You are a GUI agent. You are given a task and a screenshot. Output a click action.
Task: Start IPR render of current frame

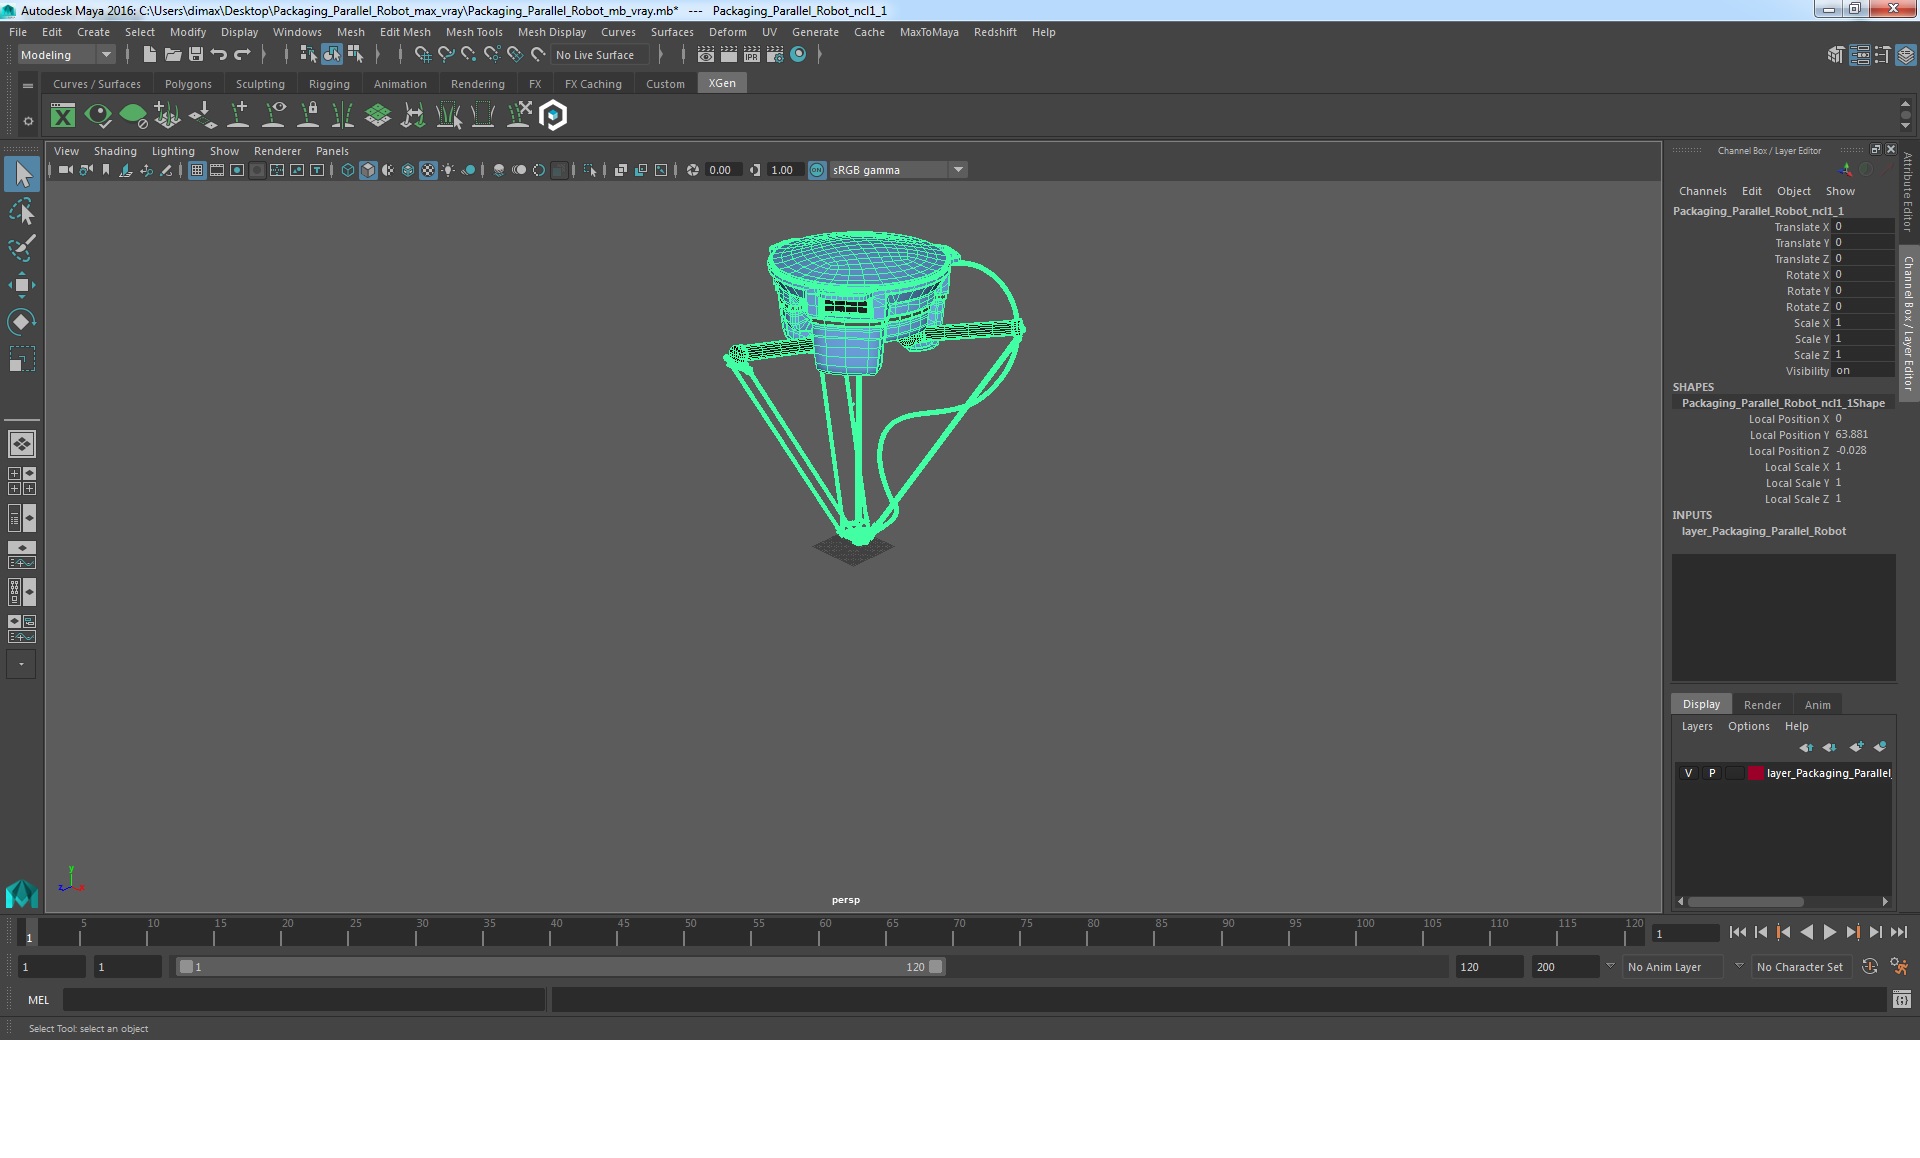(752, 55)
